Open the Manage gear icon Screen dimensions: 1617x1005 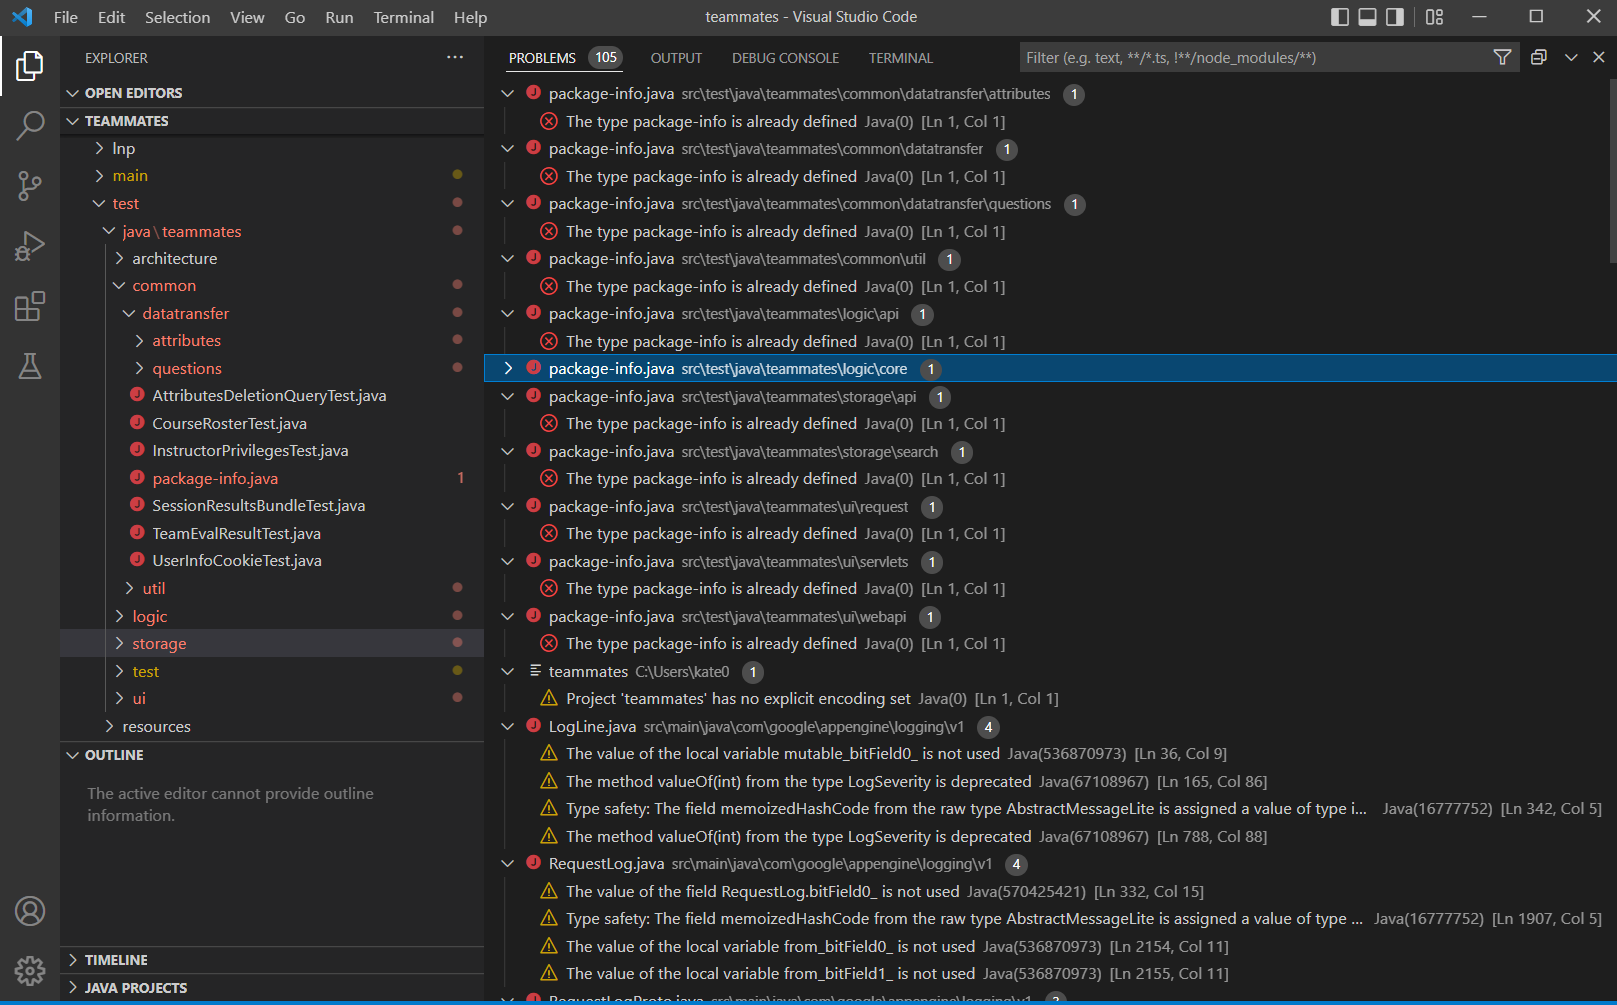pyautogui.click(x=29, y=970)
